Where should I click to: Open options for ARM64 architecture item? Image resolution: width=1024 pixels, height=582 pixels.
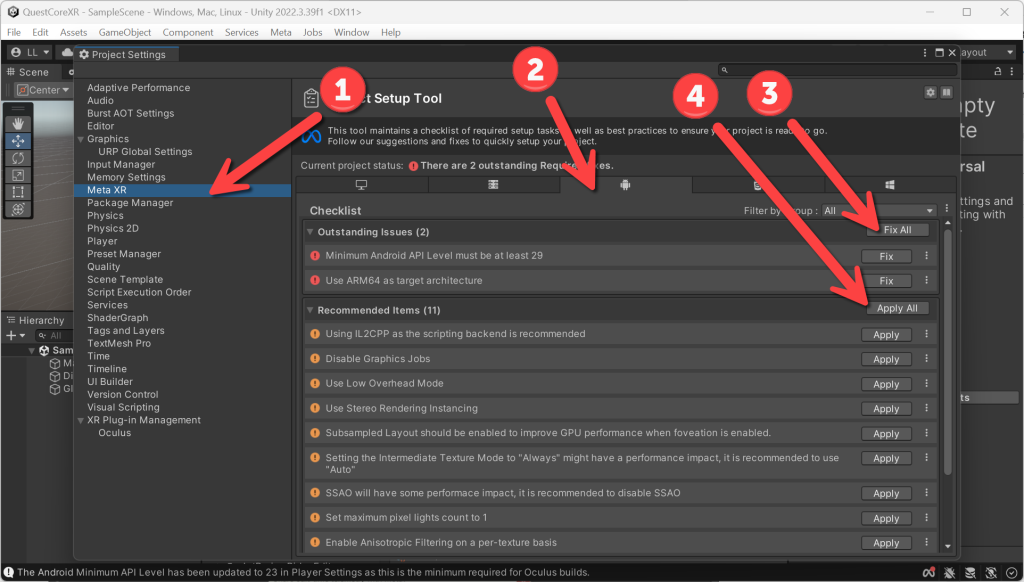(x=926, y=280)
